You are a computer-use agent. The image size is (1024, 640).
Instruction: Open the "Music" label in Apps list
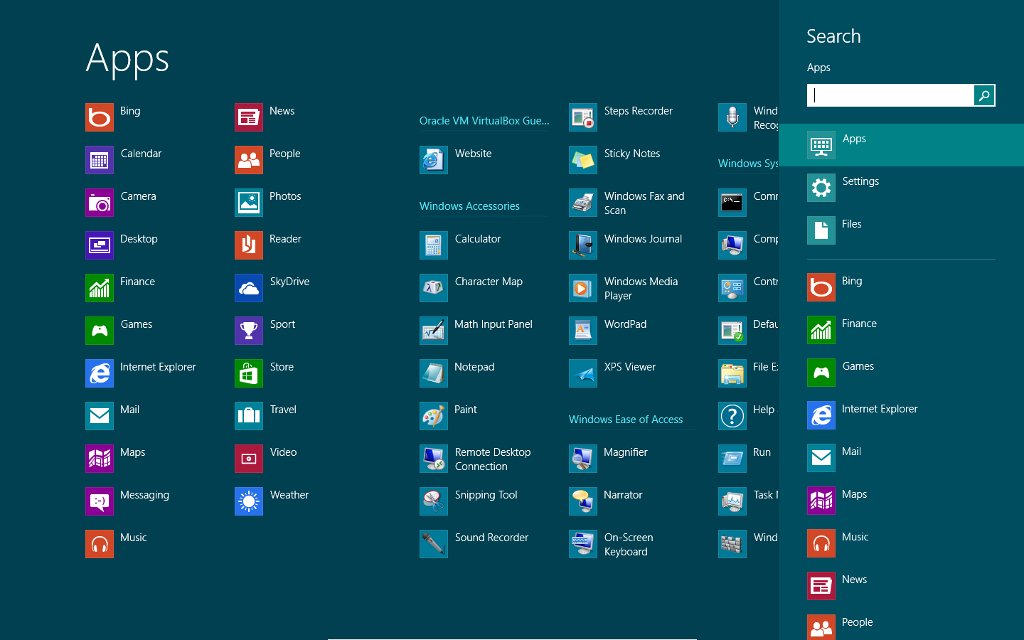coord(133,537)
